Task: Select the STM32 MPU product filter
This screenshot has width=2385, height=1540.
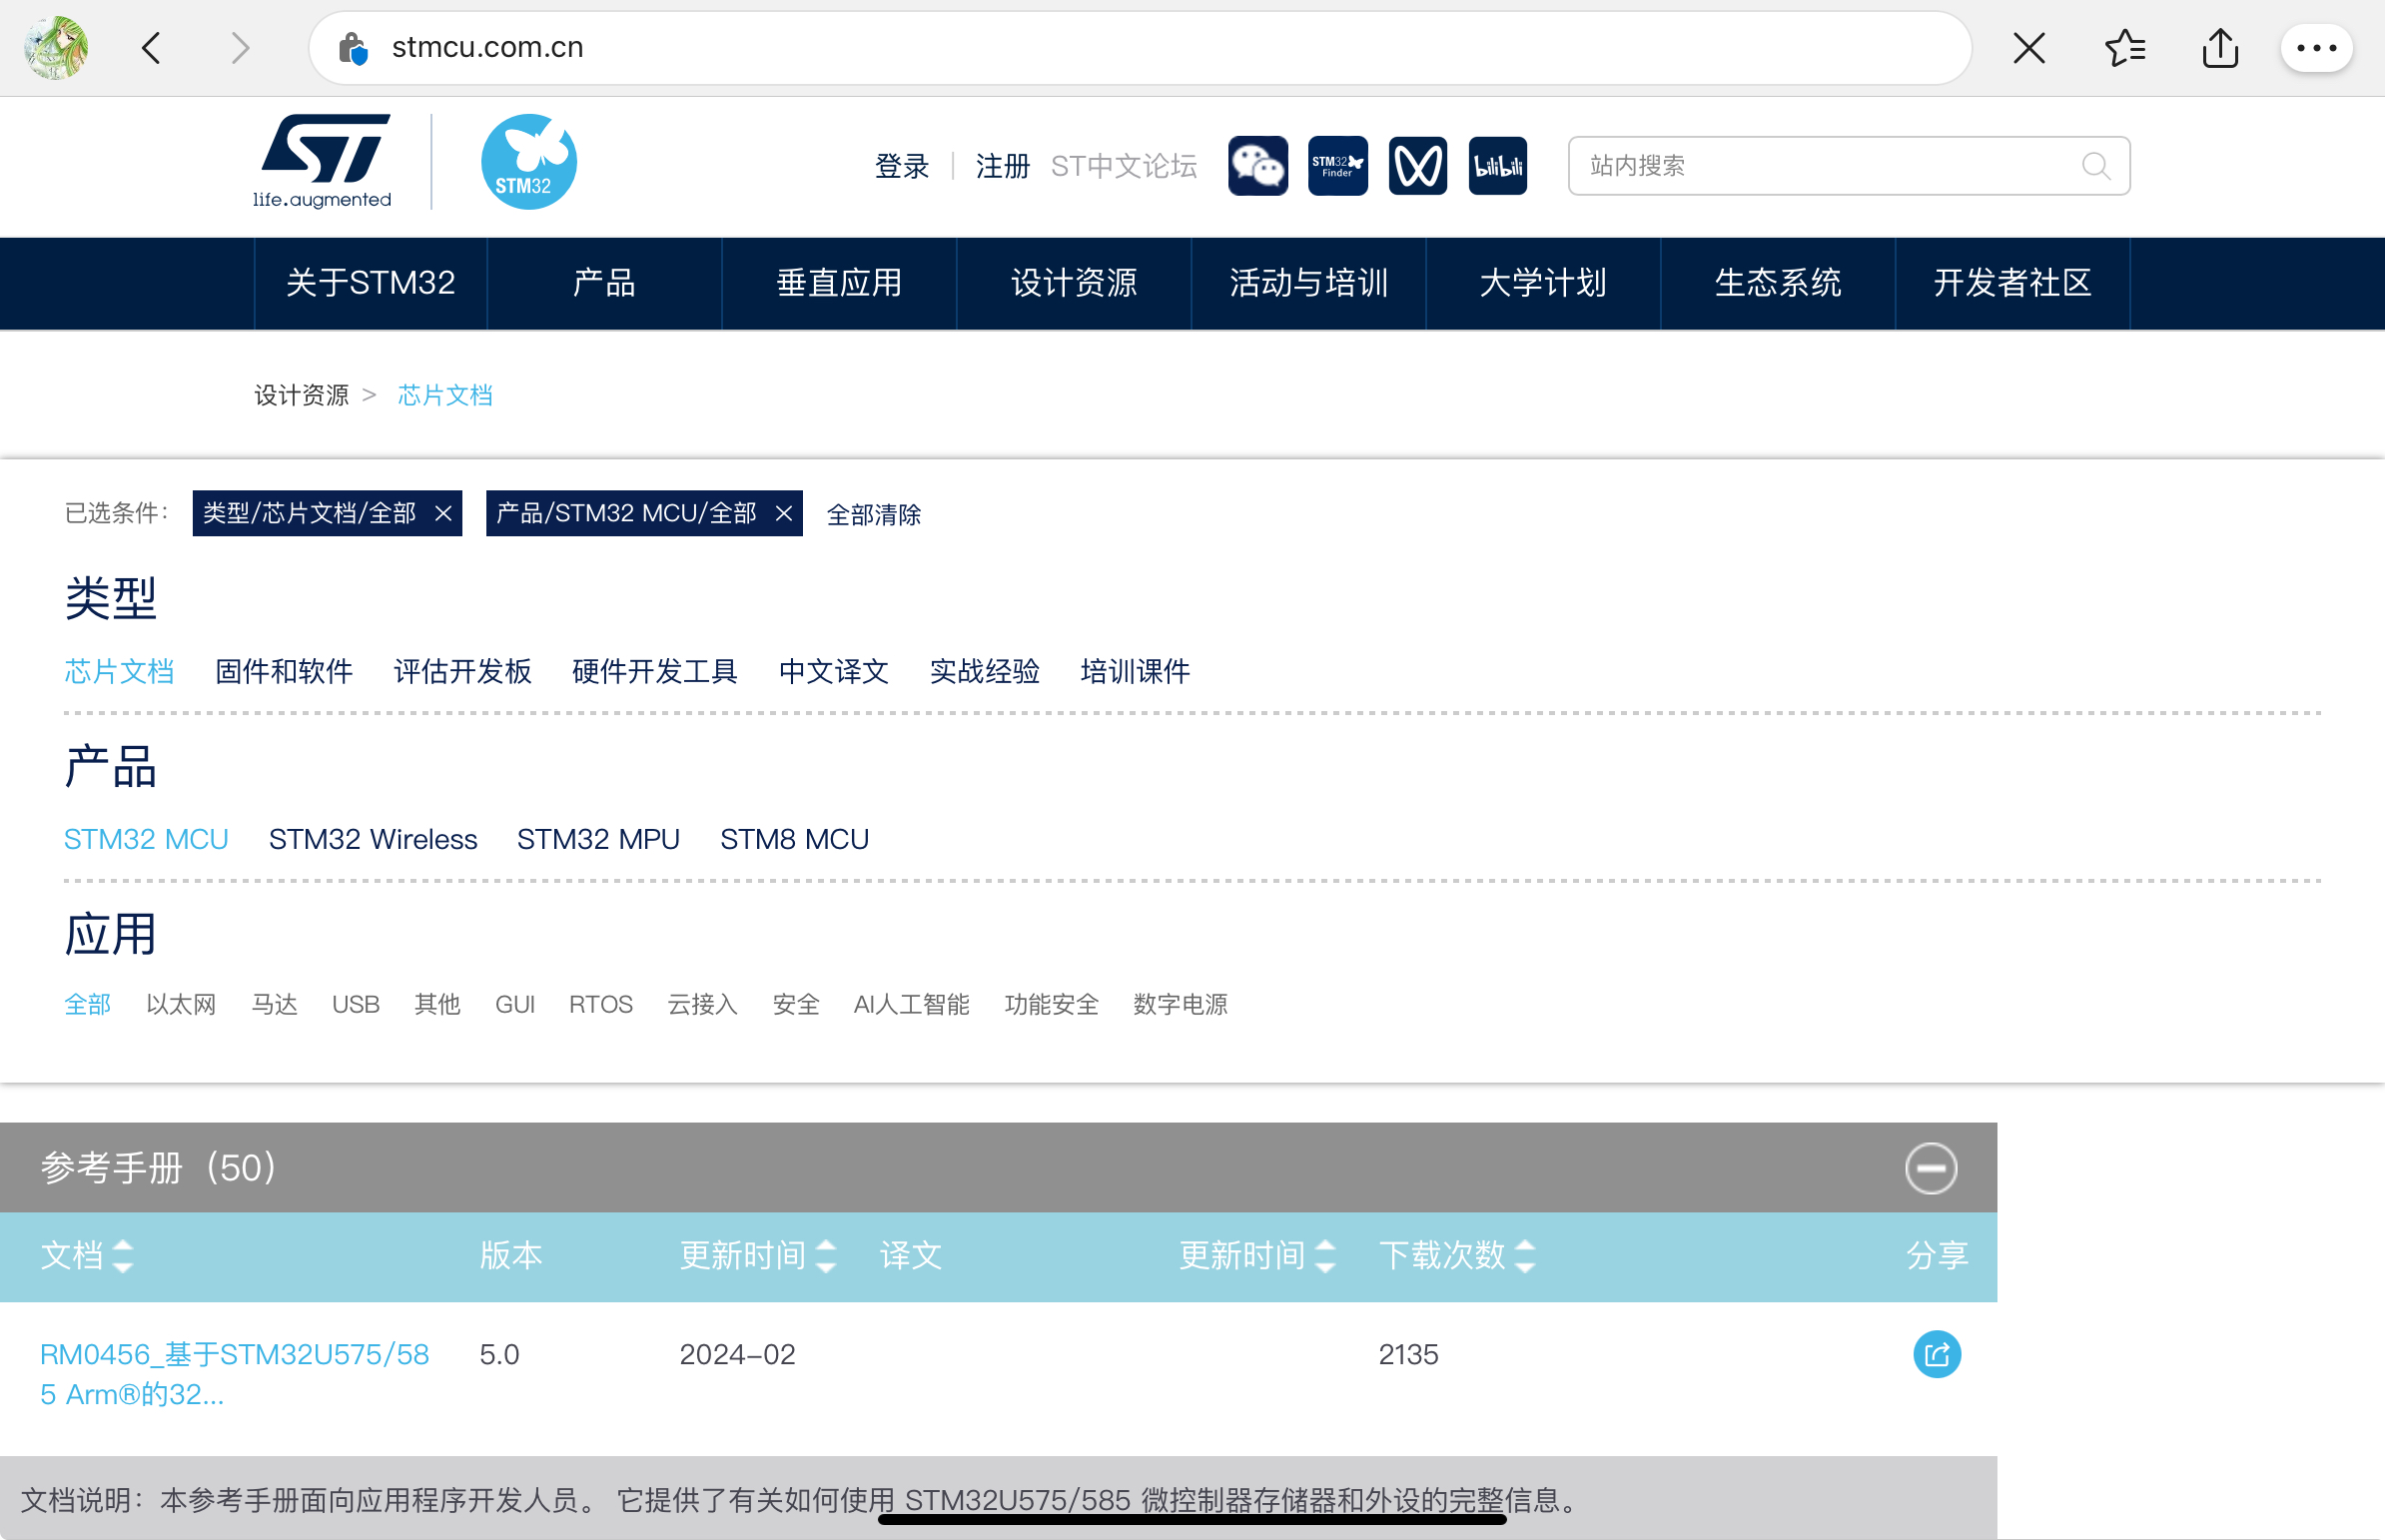Action: [x=598, y=839]
